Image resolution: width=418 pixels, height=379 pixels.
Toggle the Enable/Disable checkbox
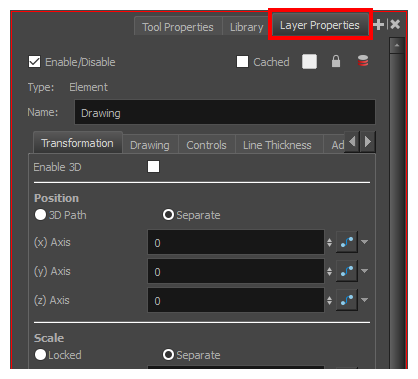coord(34,62)
